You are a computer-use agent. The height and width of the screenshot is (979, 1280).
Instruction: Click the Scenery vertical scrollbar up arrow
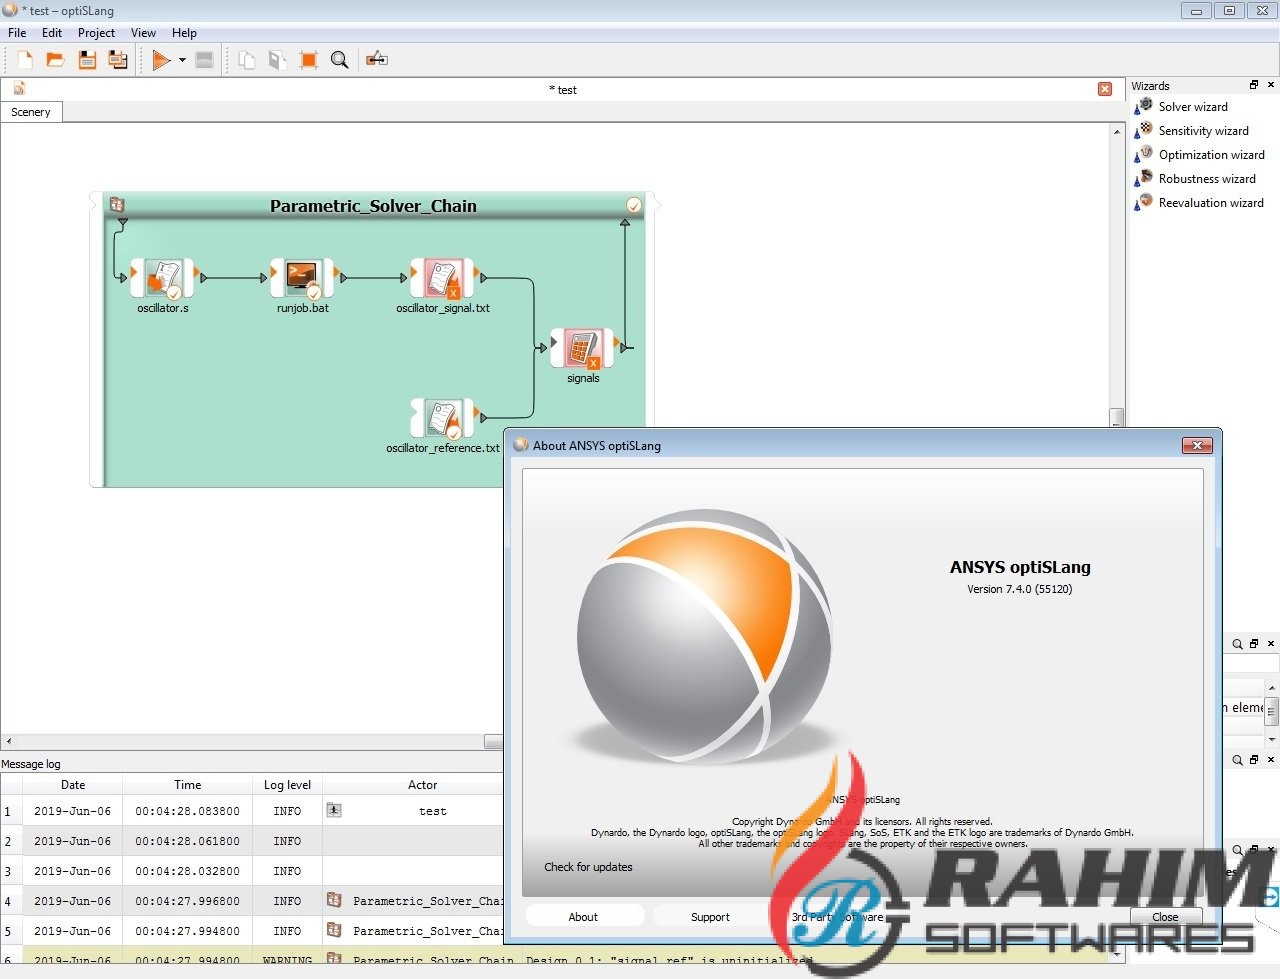[1117, 132]
